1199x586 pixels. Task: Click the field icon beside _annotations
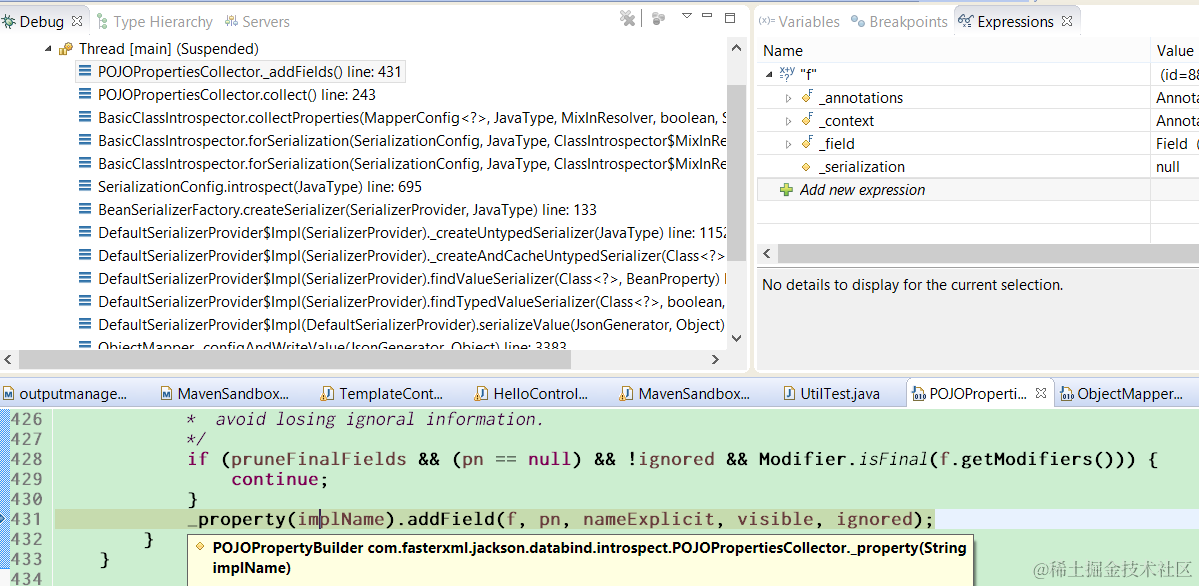point(806,97)
